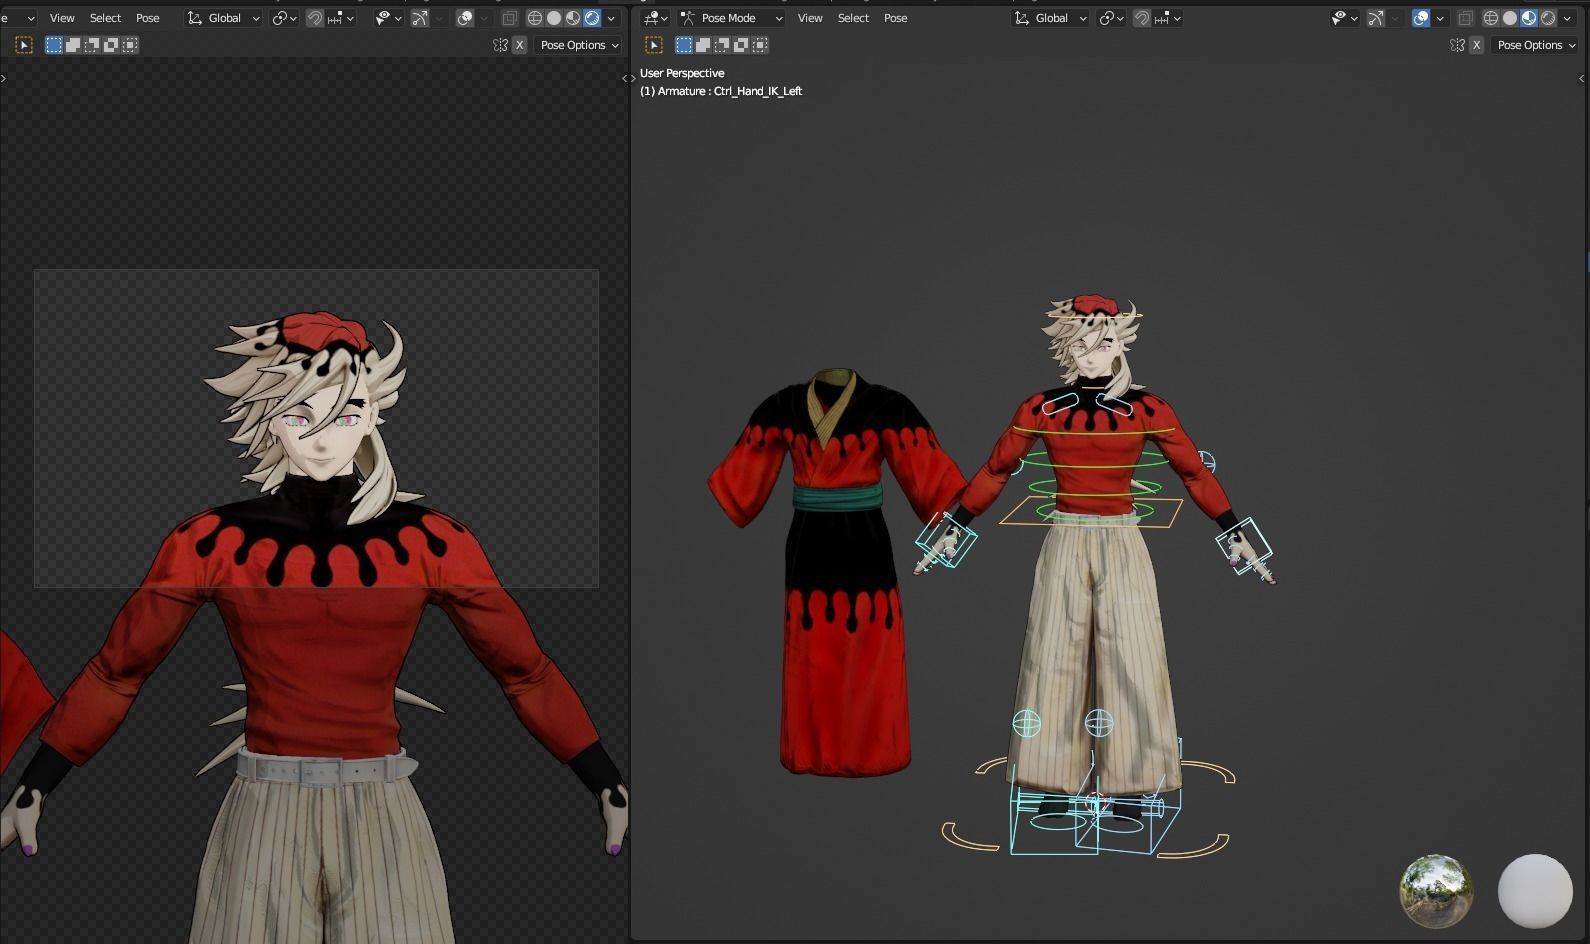Expand Pose Options in right viewport
Viewport: 1590px width, 944px height.
click(x=1535, y=45)
